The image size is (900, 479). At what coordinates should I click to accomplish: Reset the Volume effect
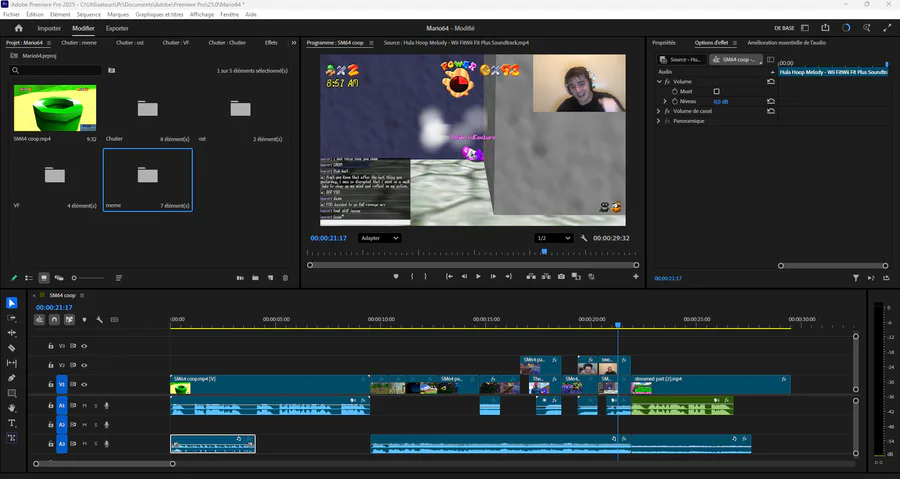click(x=771, y=81)
